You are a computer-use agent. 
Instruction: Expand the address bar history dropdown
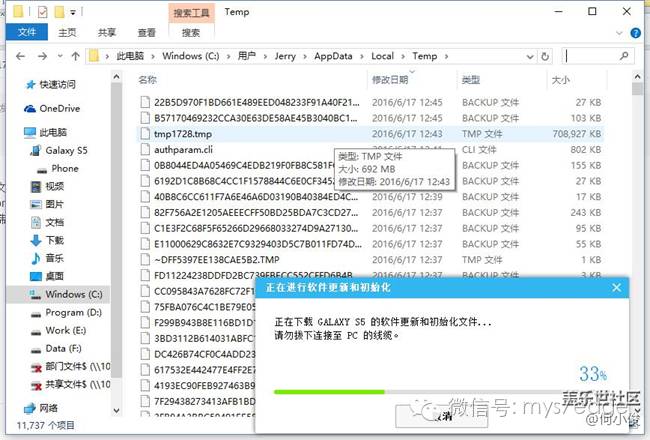(530, 56)
